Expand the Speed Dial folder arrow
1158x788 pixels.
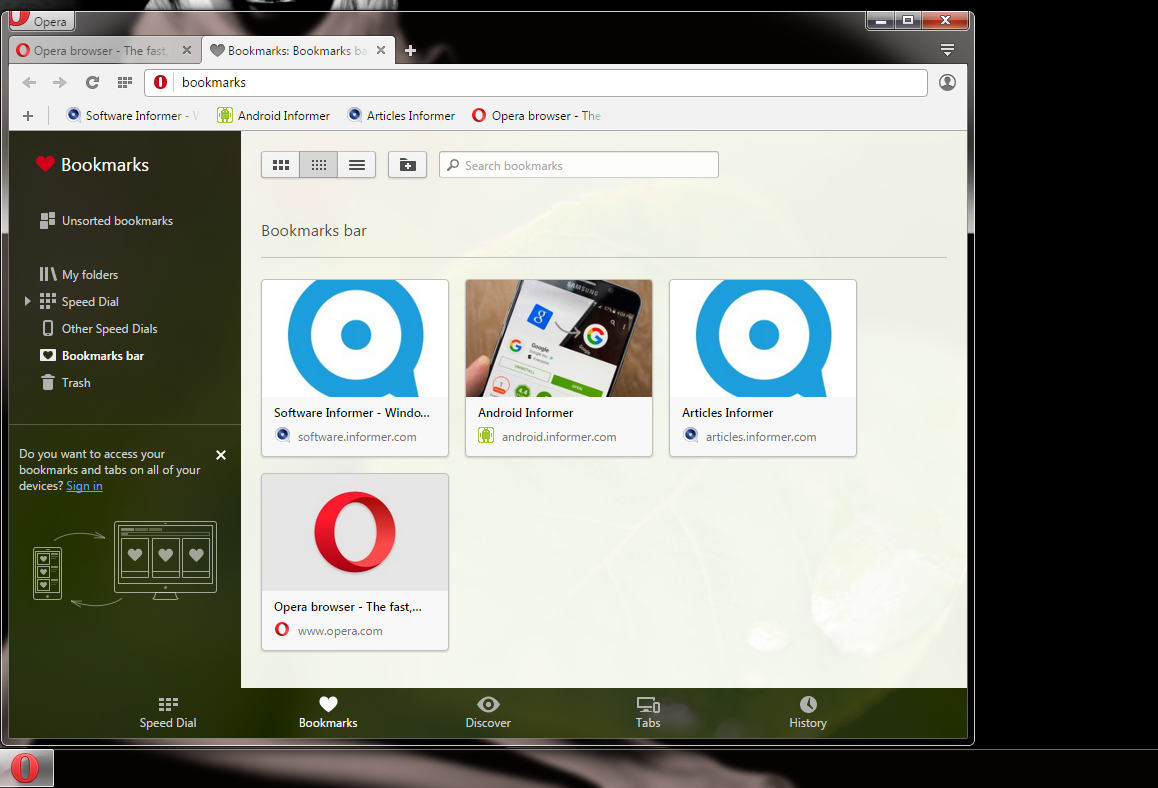coord(27,301)
